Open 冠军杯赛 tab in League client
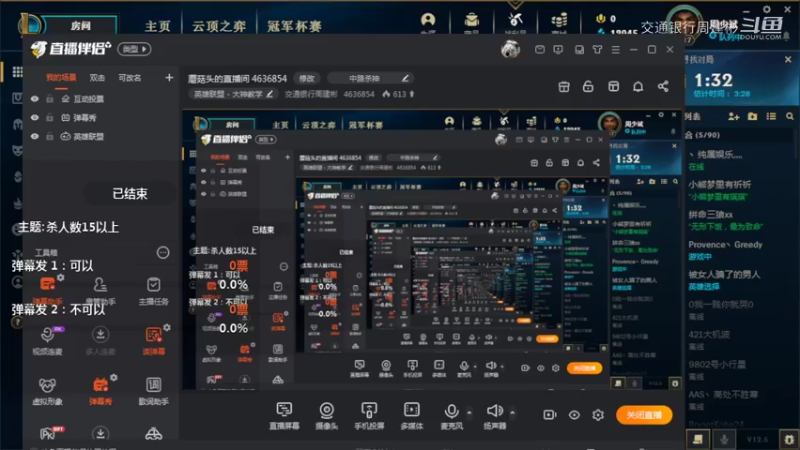The width and height of the screenshot is (800, 450). [294, 26]
